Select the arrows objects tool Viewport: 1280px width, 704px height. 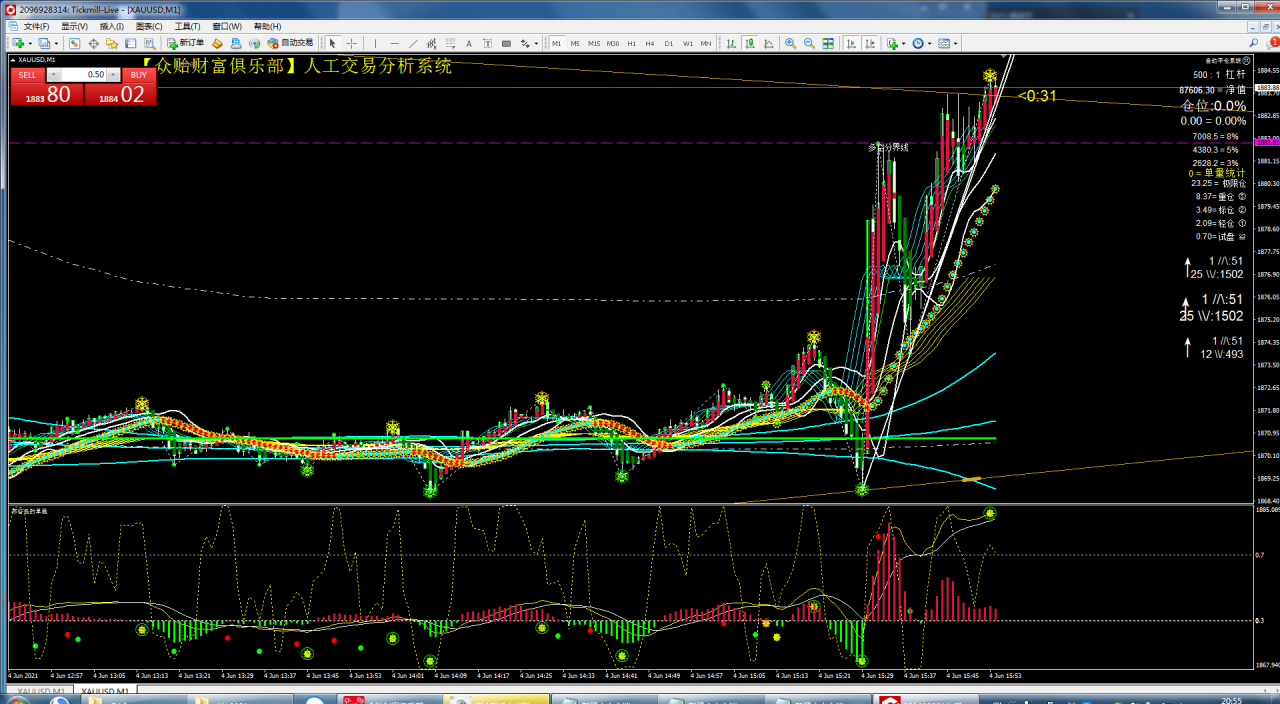tap(525, 43)
